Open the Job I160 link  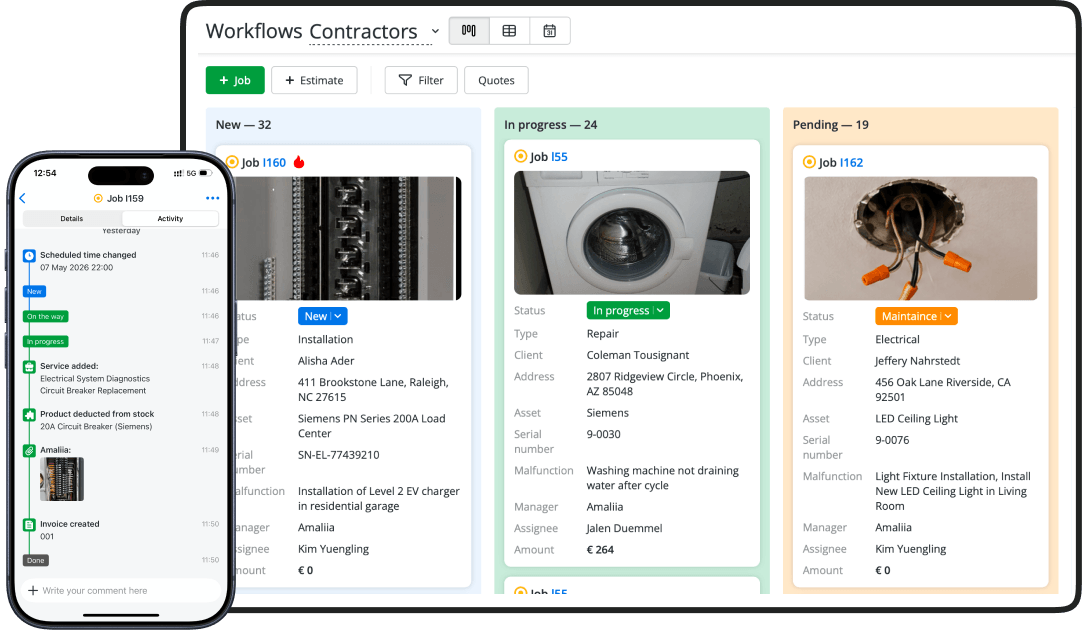click(x=274, y=163)
